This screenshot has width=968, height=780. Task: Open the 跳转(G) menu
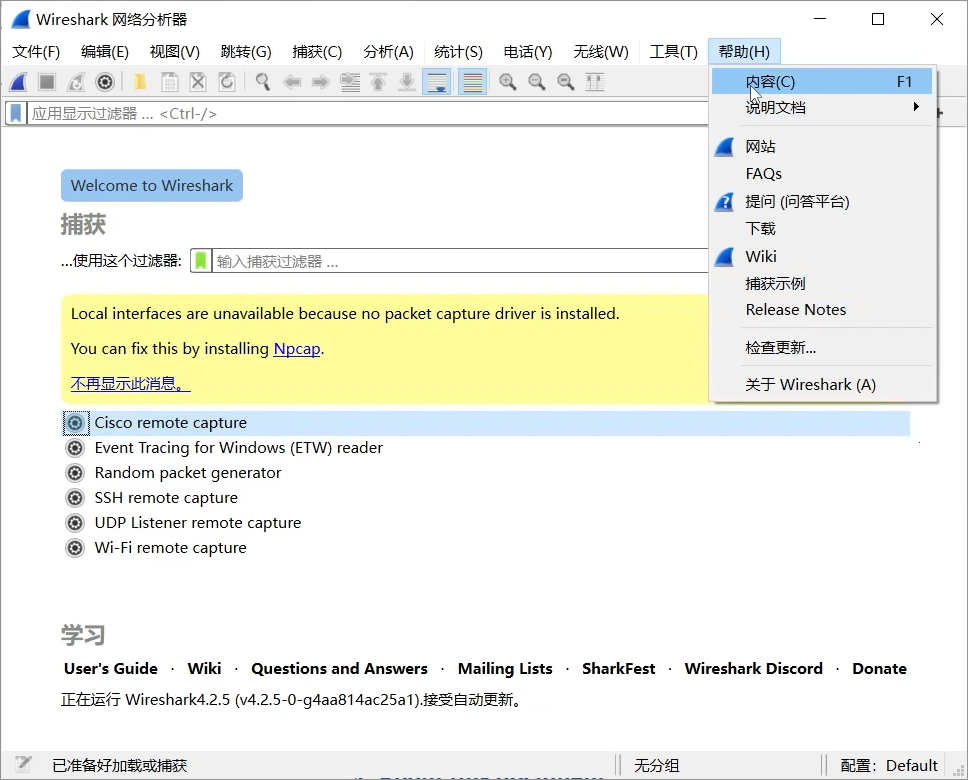point(246,52)
